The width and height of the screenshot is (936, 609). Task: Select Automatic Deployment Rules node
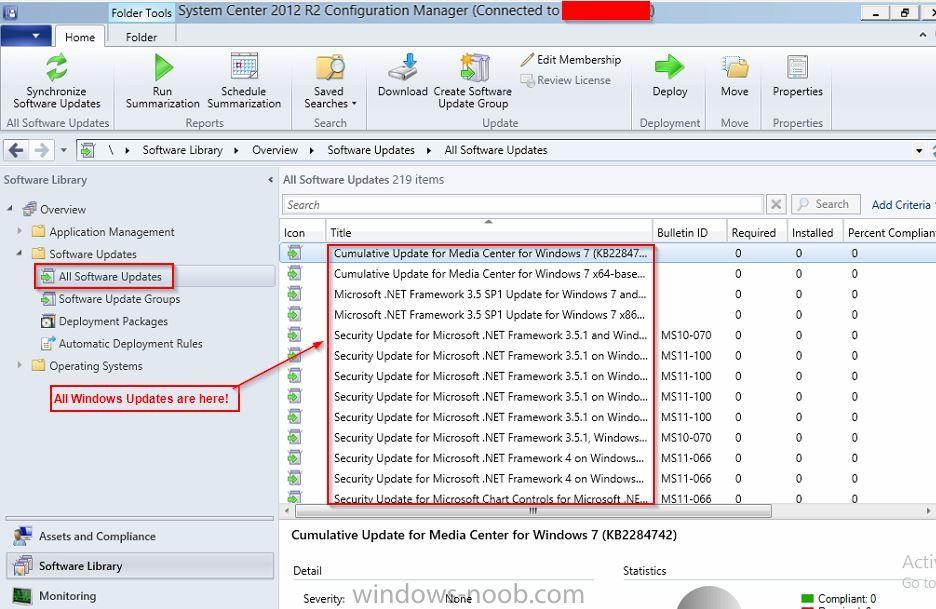(130, 344)
